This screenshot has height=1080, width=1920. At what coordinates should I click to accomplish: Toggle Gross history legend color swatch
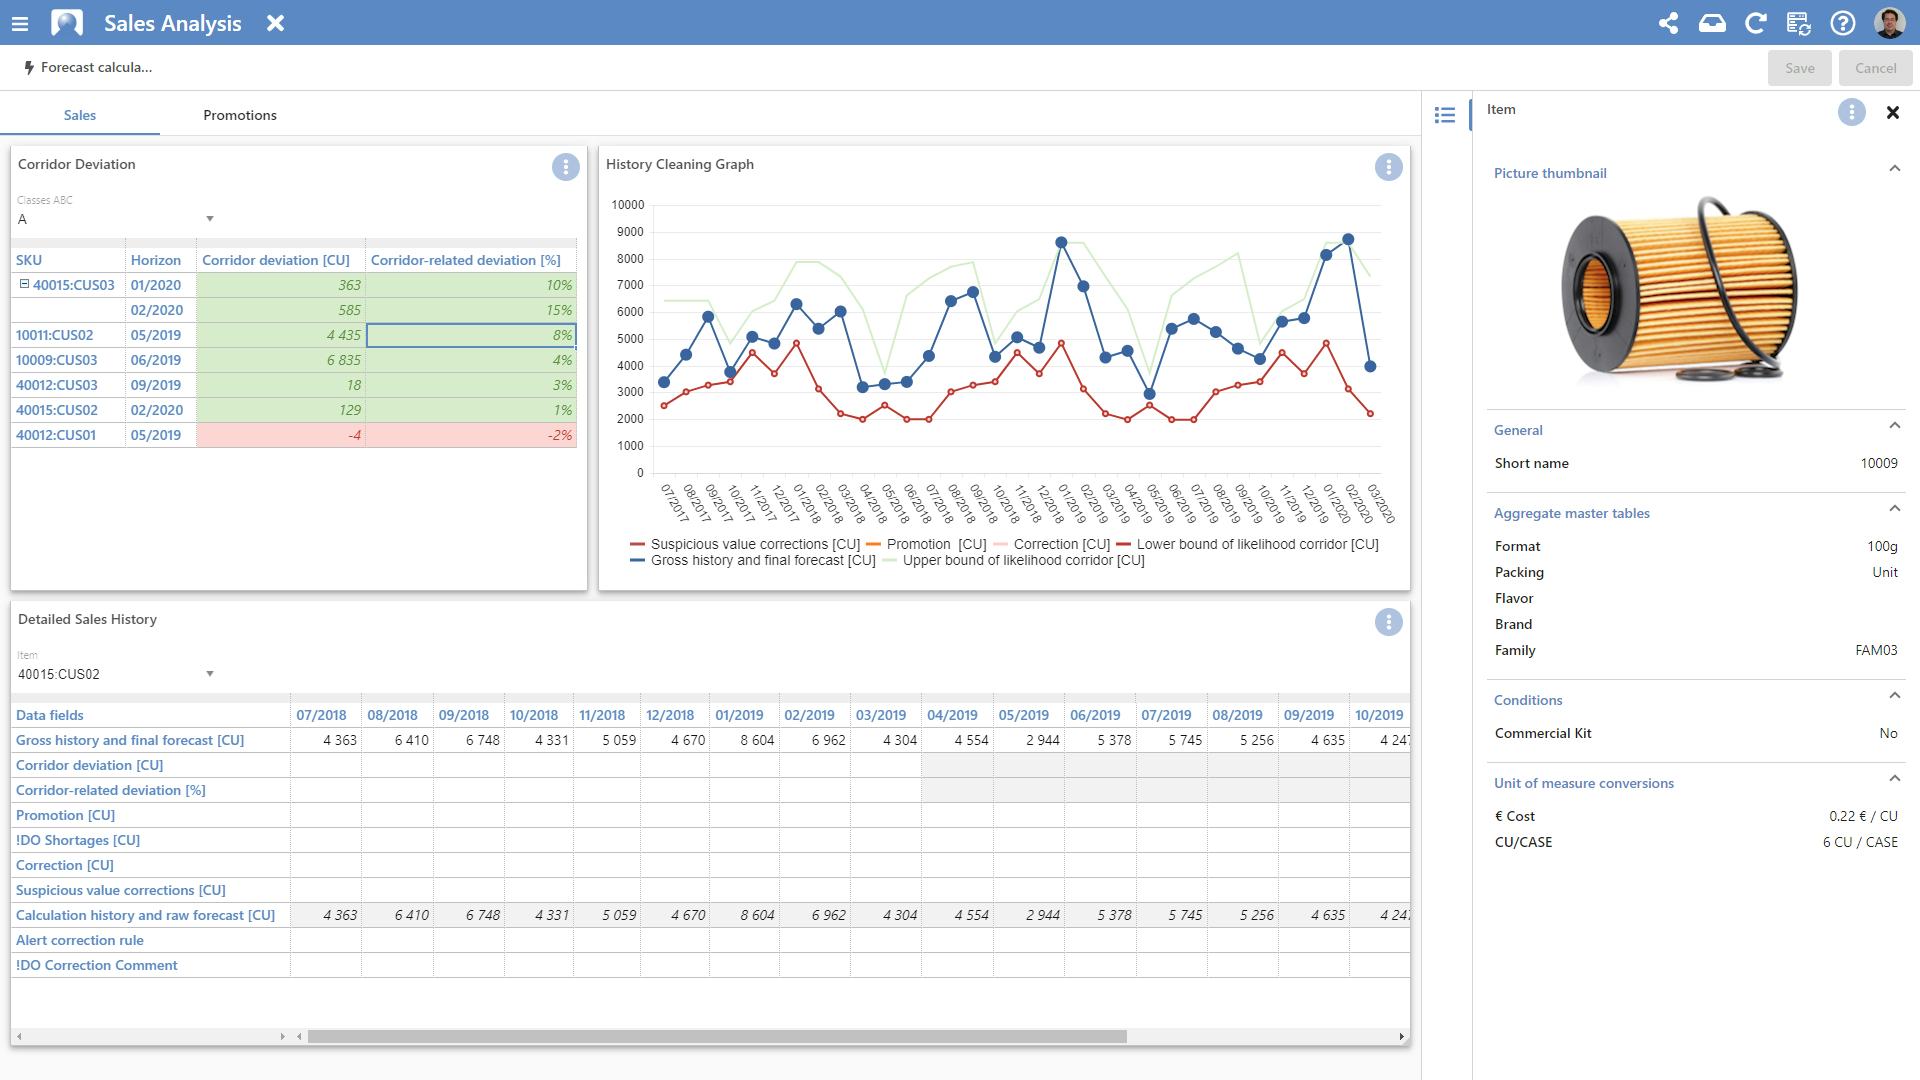(x=638, y=561)
